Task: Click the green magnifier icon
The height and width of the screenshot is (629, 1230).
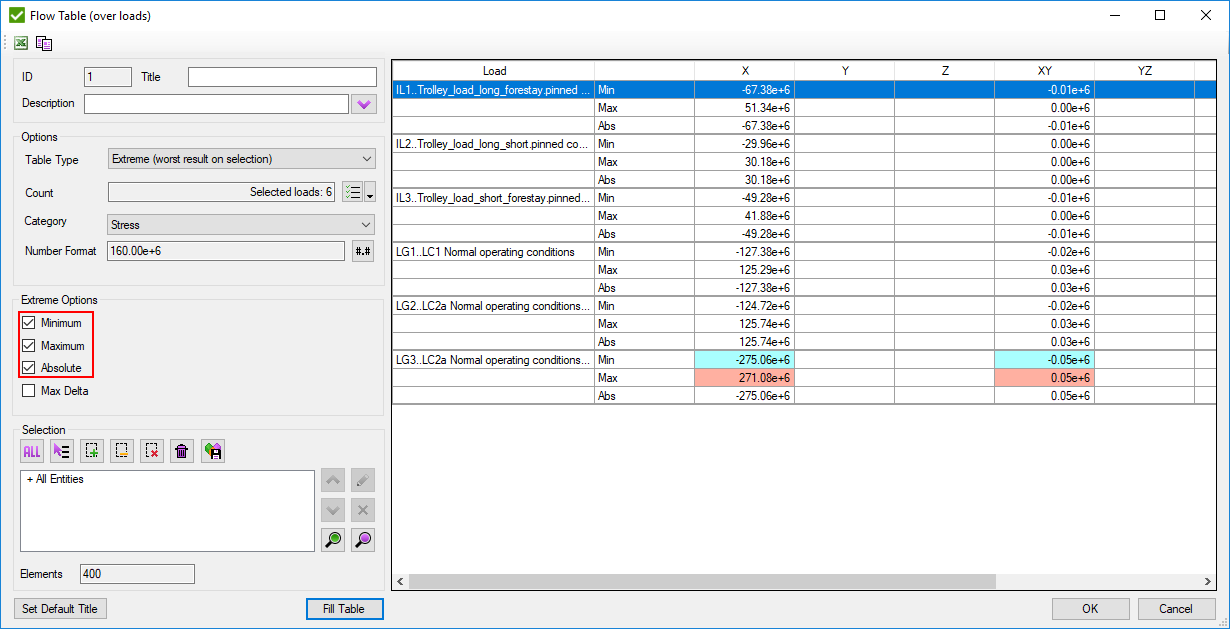Action: (334, 540)
